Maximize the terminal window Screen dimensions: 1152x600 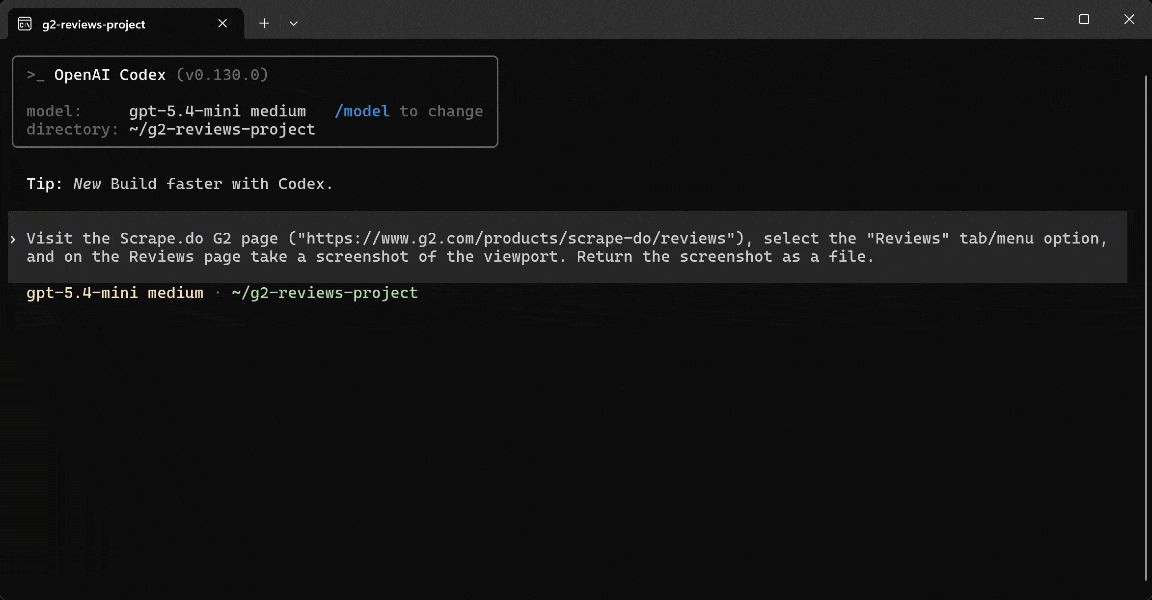1084,19
